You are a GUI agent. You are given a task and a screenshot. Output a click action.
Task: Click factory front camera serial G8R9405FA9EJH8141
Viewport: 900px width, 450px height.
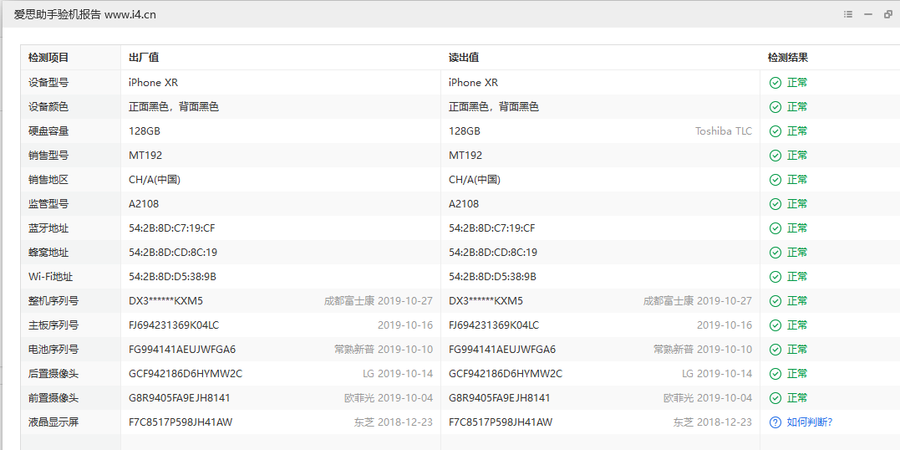pyautogui.click(x=180, y=398)
